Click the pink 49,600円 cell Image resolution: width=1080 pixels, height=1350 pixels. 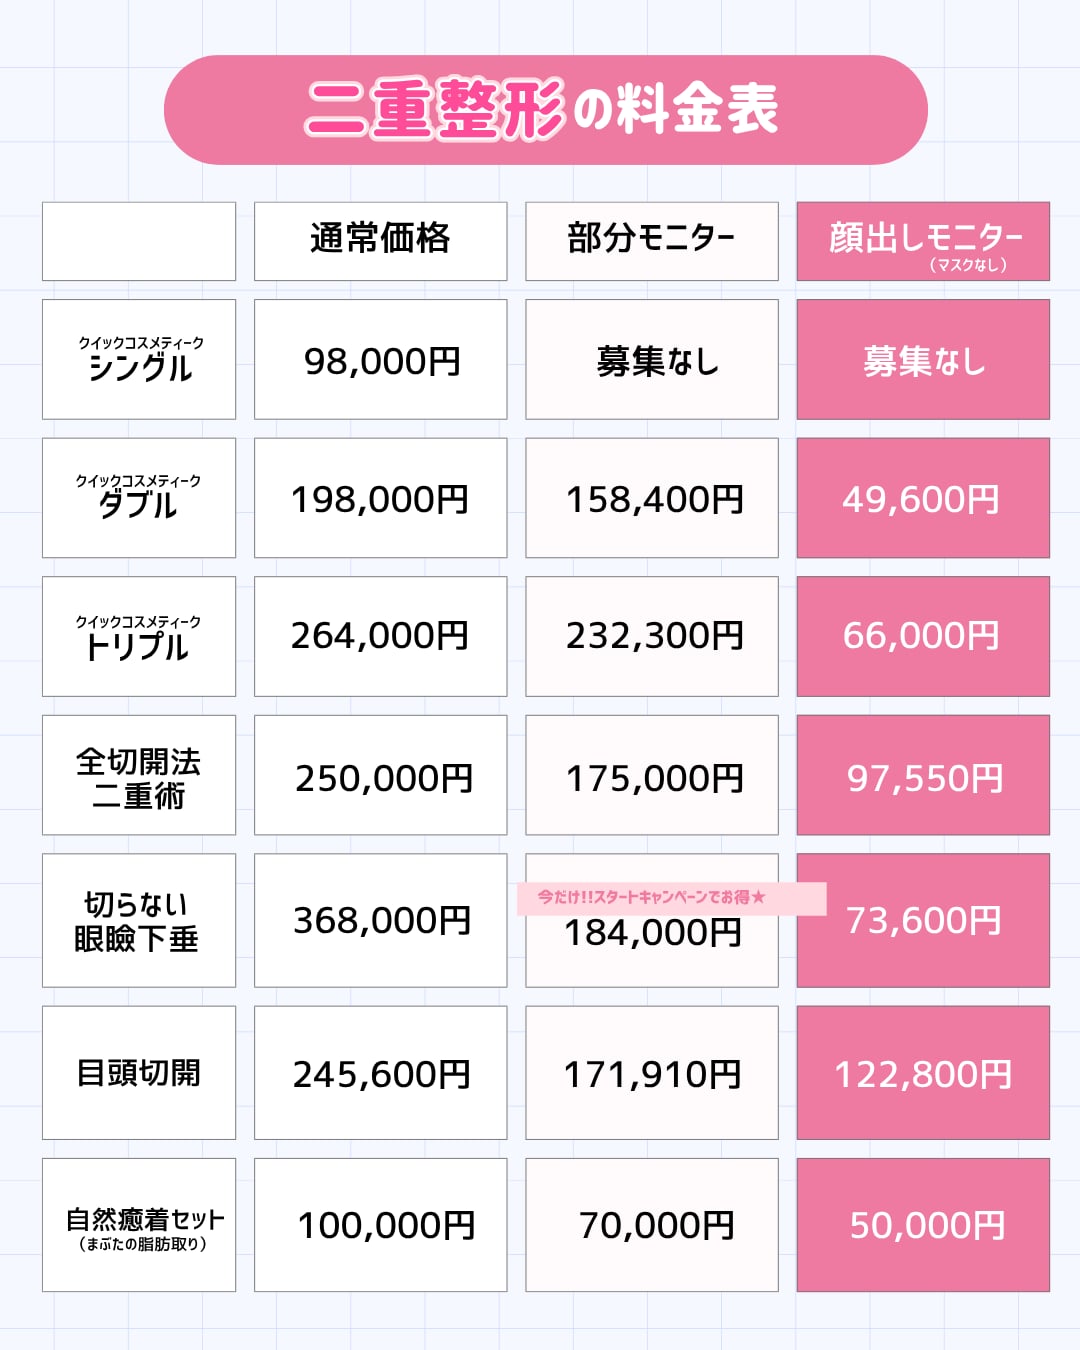(923, 497)
